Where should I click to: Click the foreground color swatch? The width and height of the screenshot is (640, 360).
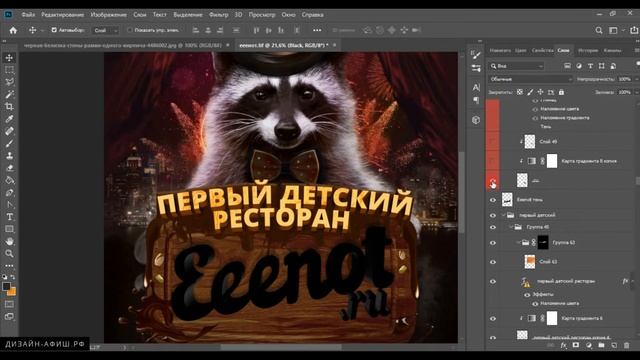point(6,287)
